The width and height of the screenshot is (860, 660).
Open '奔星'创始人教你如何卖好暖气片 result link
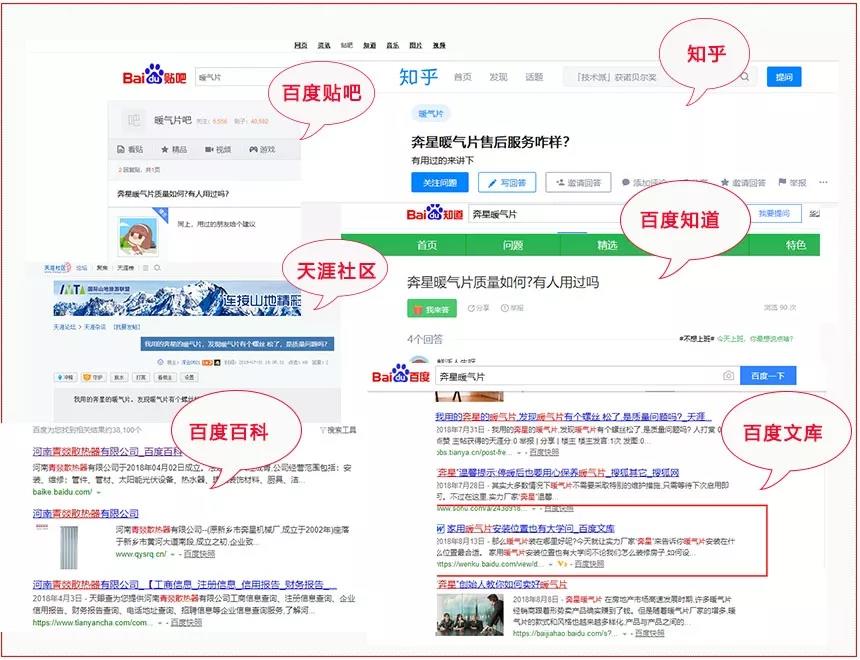(x=501, y=584)
